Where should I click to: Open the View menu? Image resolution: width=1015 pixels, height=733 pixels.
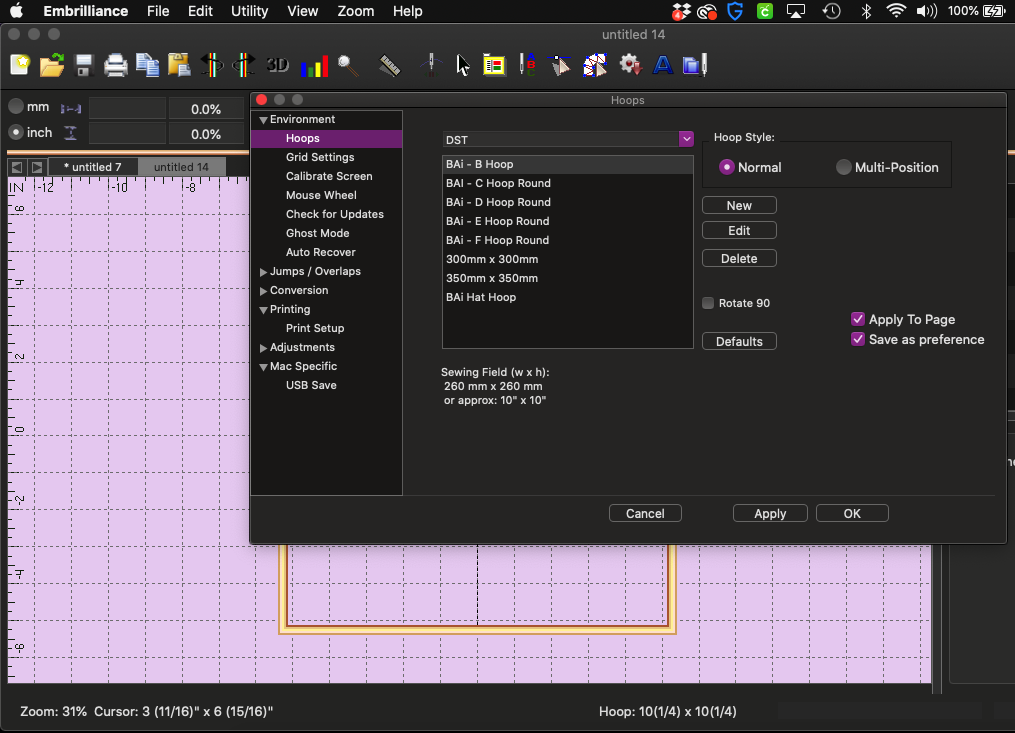click(302, 11)
